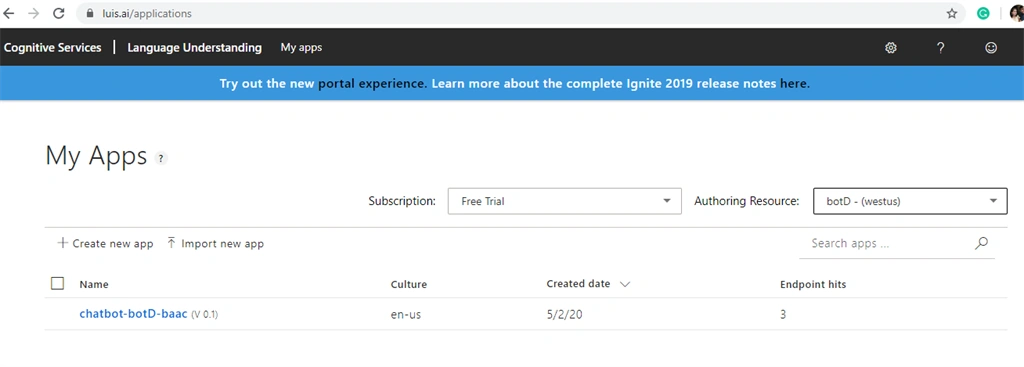
Task: Open Language Understanding in the header
Action: [195, 48]
